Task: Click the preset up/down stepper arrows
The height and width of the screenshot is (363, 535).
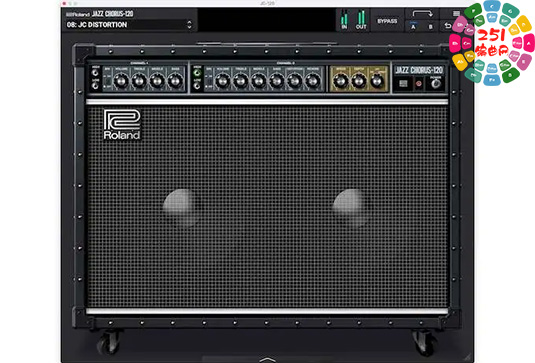Action: click(x=190, y=25)
